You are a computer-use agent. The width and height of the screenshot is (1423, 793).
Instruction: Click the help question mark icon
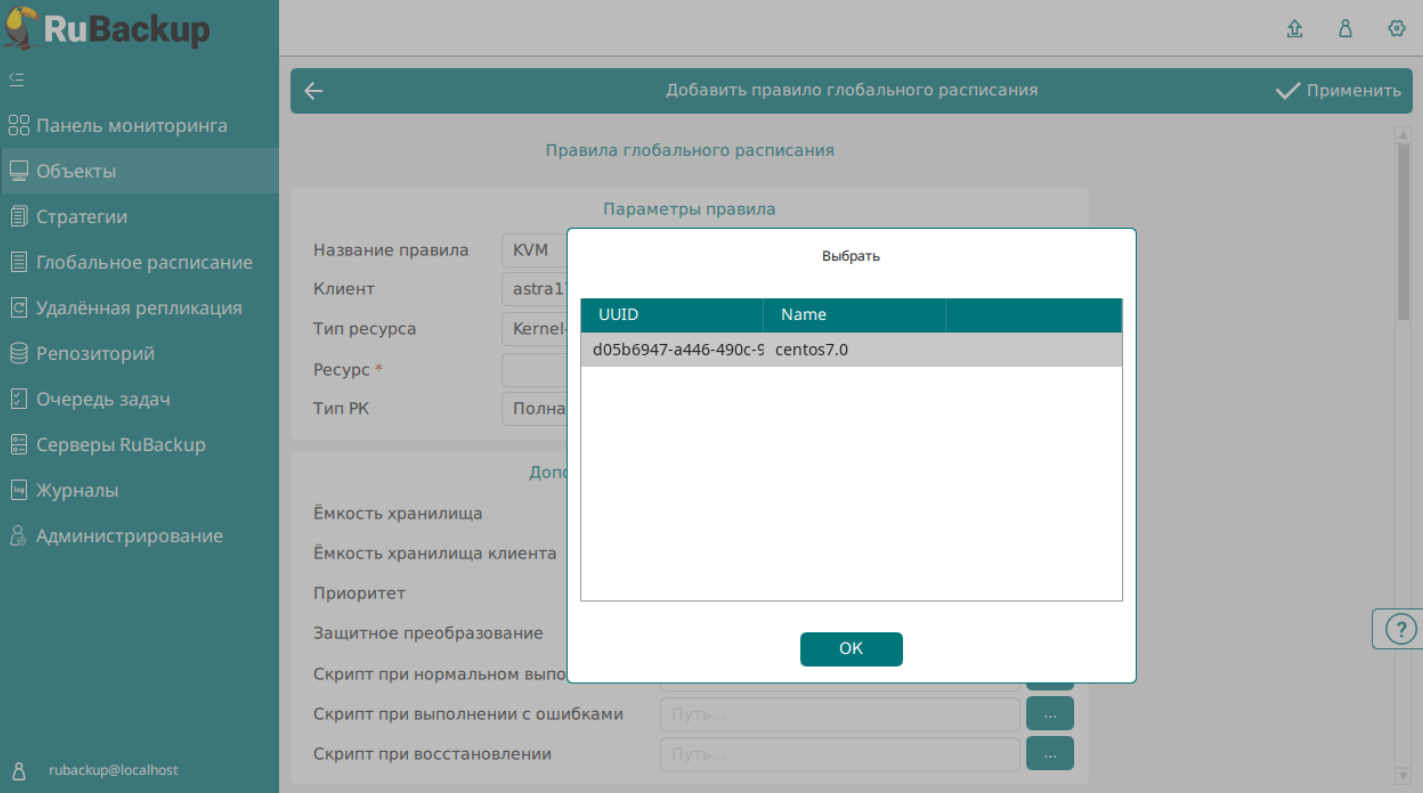pos(1400,630)
